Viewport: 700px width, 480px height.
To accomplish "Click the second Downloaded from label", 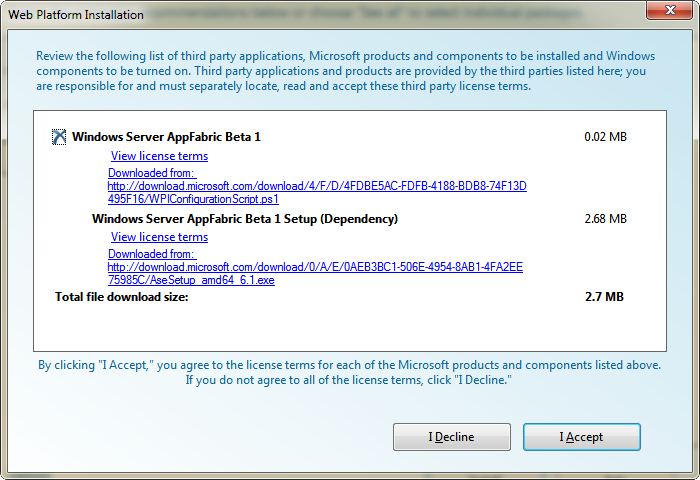I will tap(152, 254).
